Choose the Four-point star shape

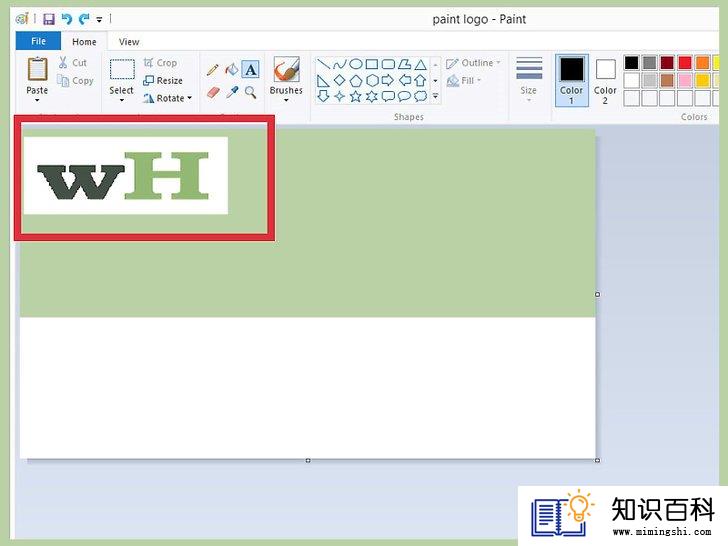339,97
